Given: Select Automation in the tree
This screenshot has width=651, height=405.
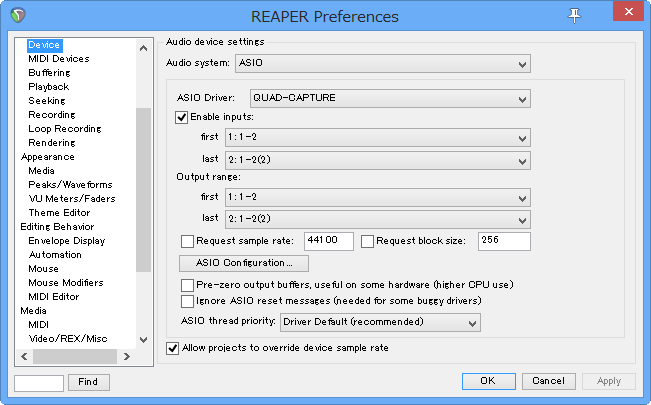Looking at the screenshot, I should coord(55,255).
